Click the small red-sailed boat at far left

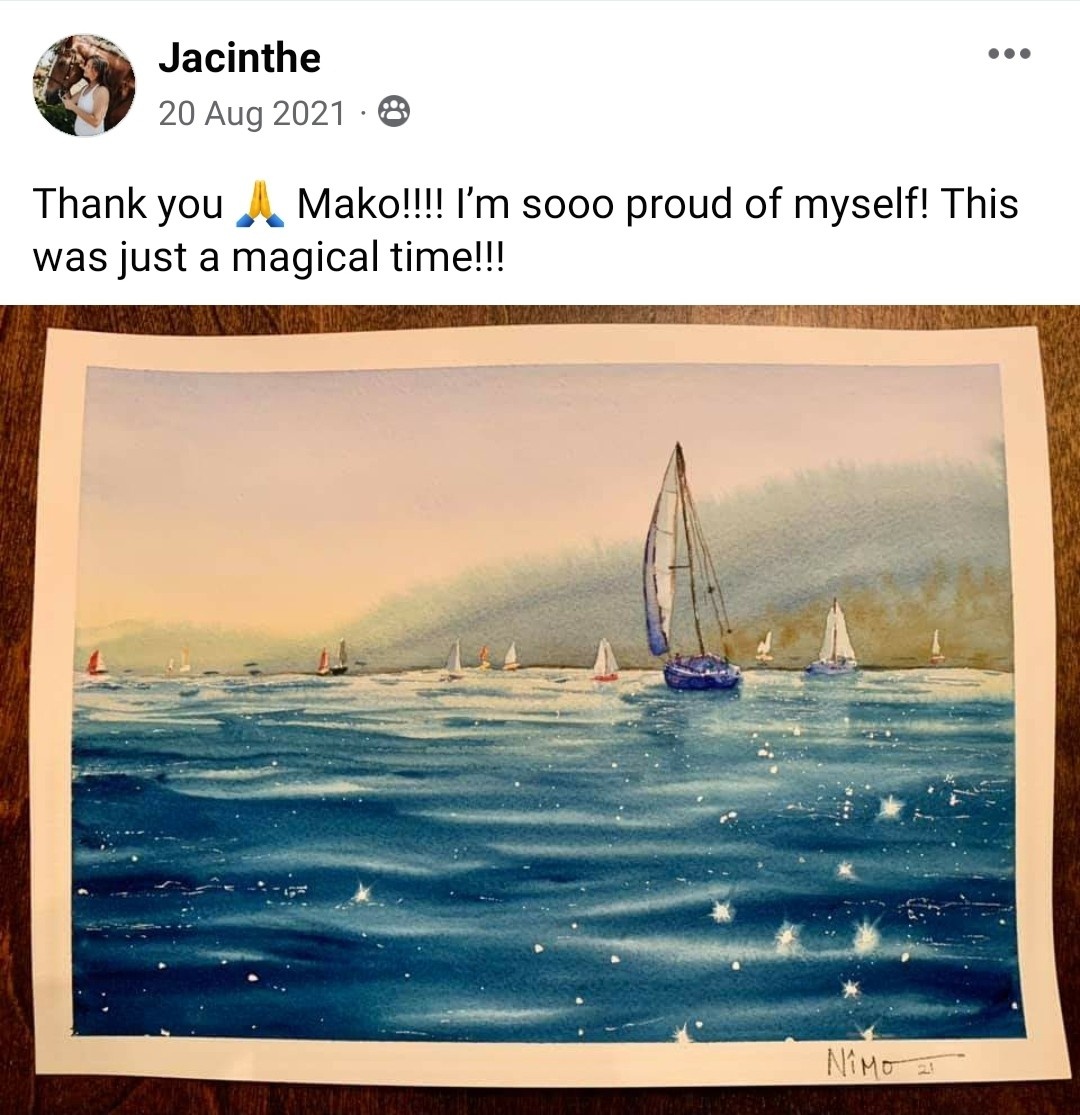coord(96,663)
